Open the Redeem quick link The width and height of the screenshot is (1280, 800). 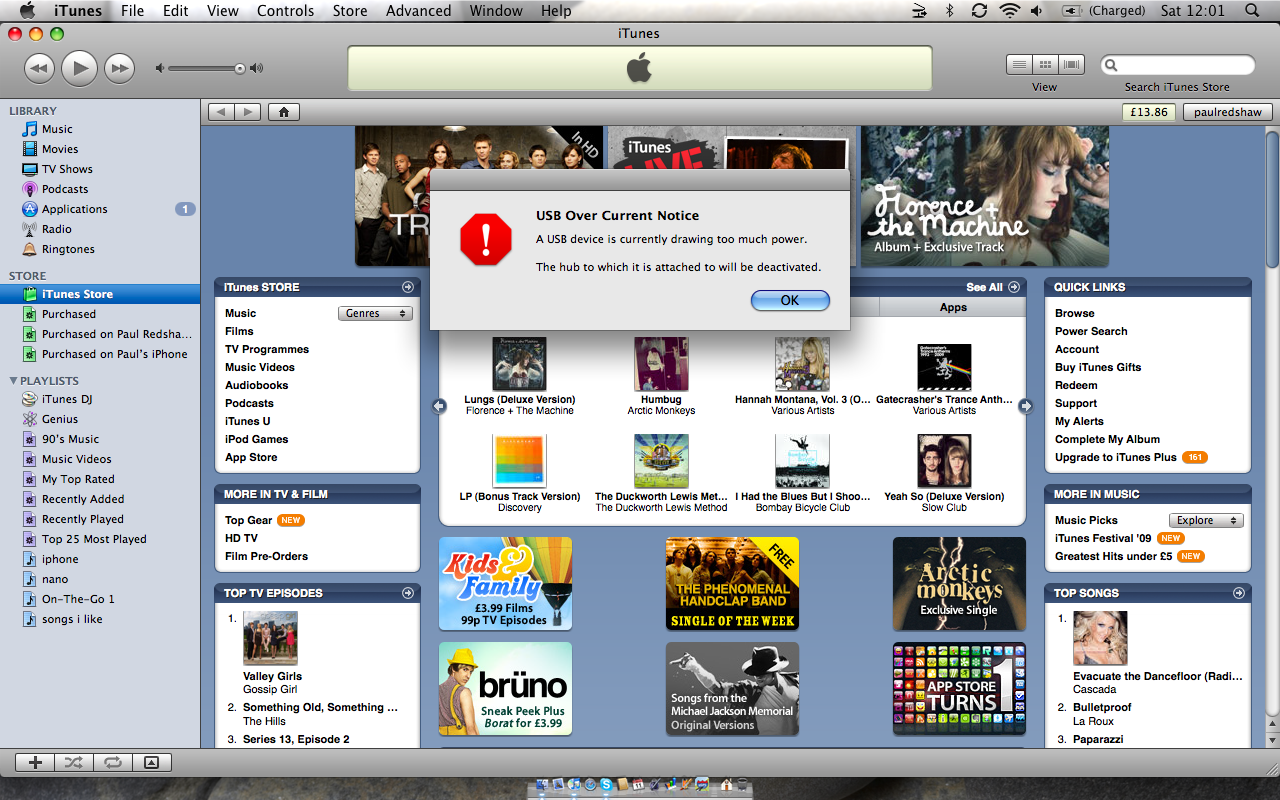coord(1076,385)
